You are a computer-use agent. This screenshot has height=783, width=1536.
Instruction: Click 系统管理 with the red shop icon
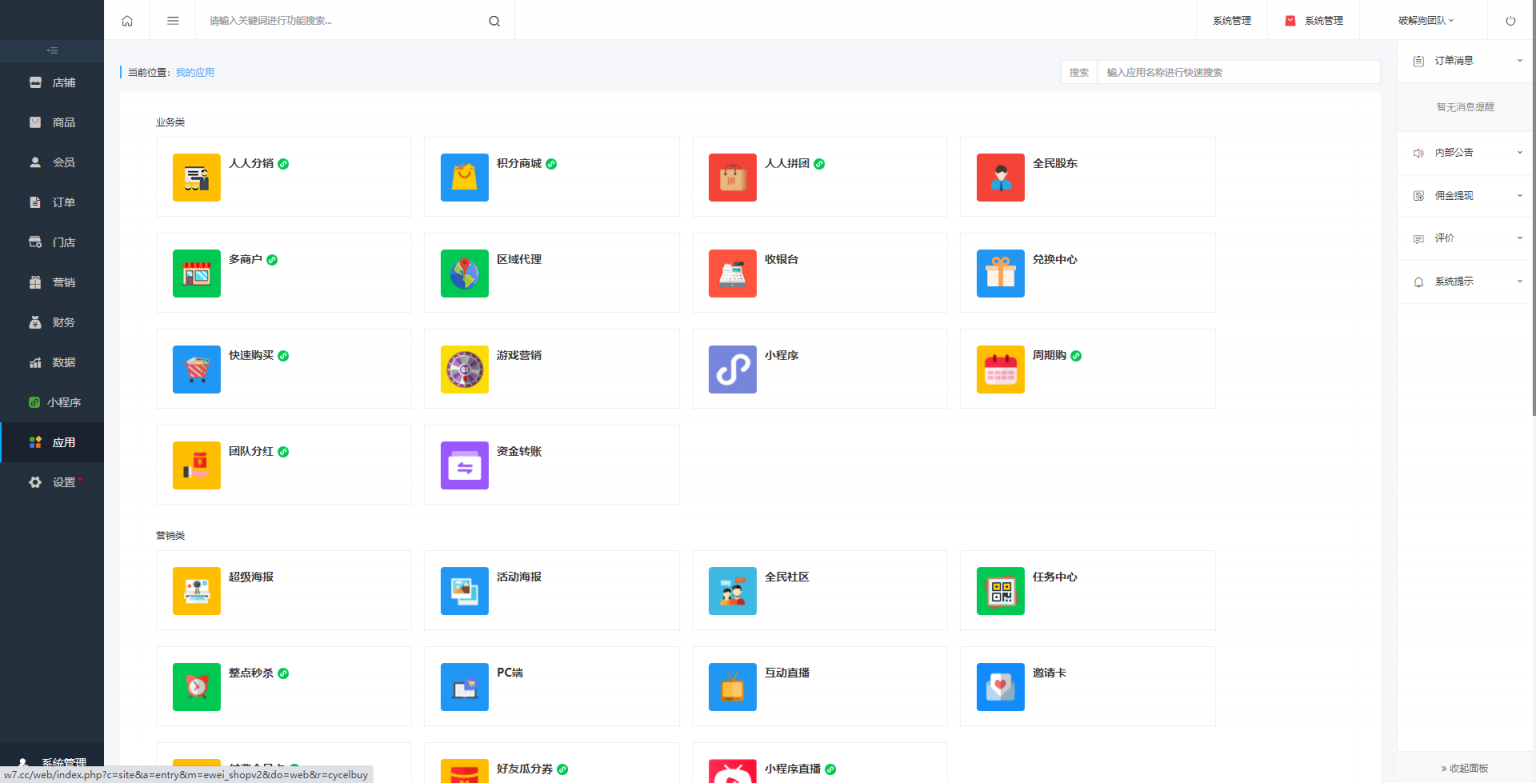[1314, 20]
